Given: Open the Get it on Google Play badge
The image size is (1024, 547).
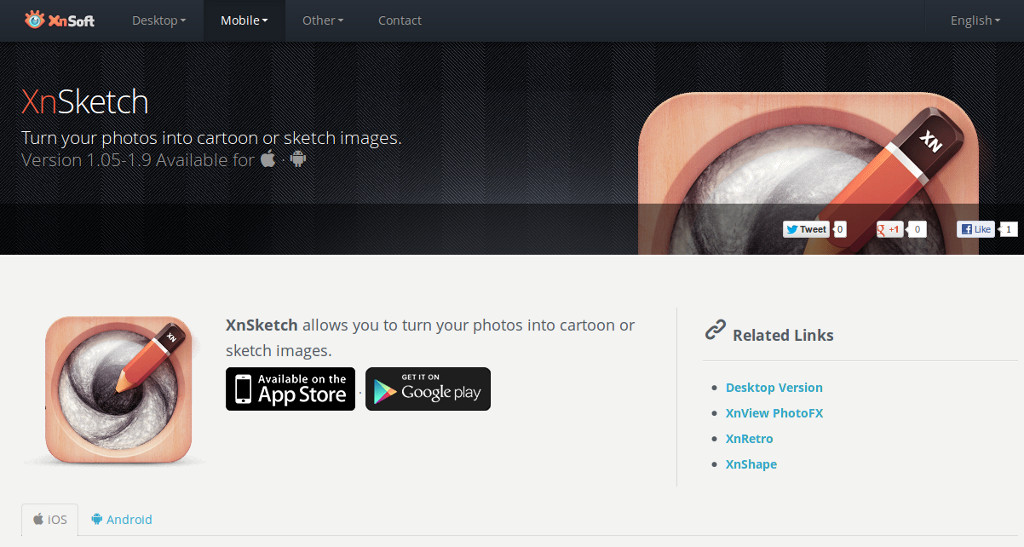Looking at the screenshot, I should [x=428, y=389].
